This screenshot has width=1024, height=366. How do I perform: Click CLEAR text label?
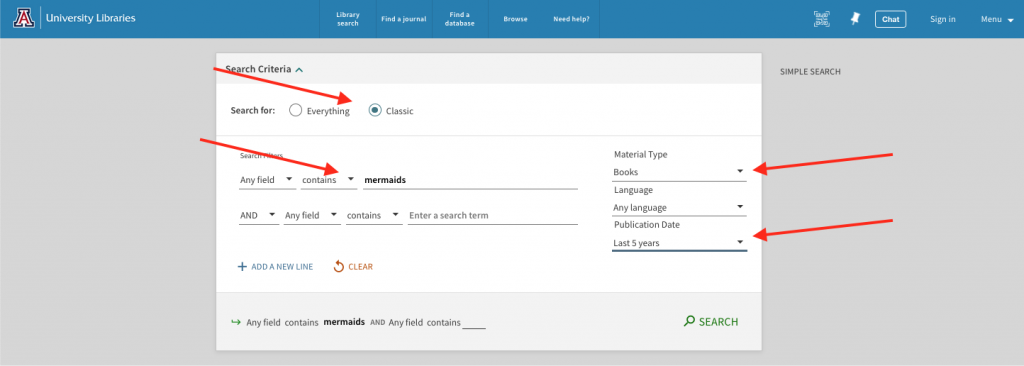point(360,267)
